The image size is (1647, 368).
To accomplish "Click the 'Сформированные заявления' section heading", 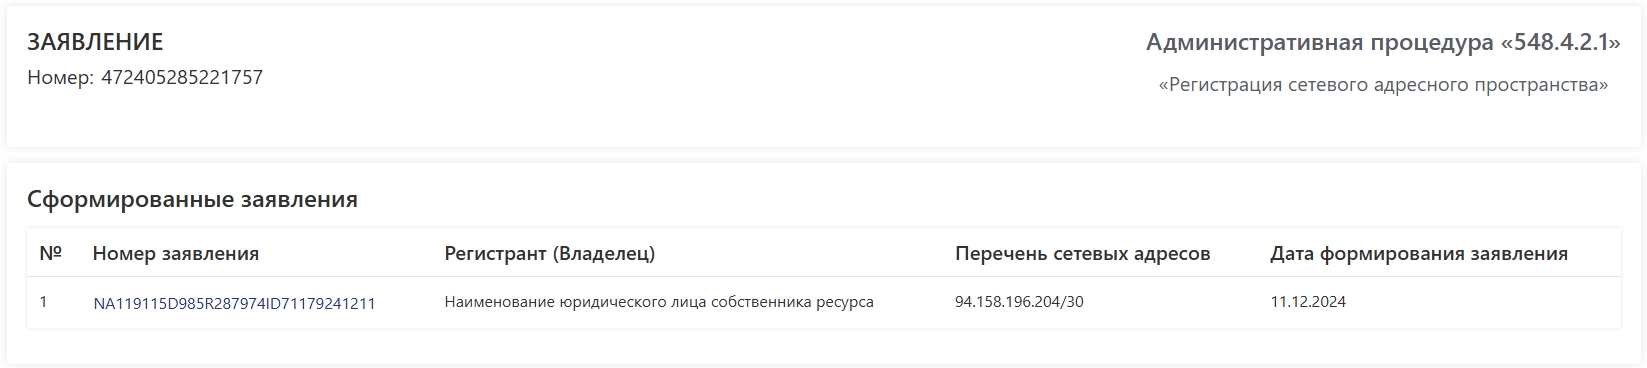I will 192,199.
